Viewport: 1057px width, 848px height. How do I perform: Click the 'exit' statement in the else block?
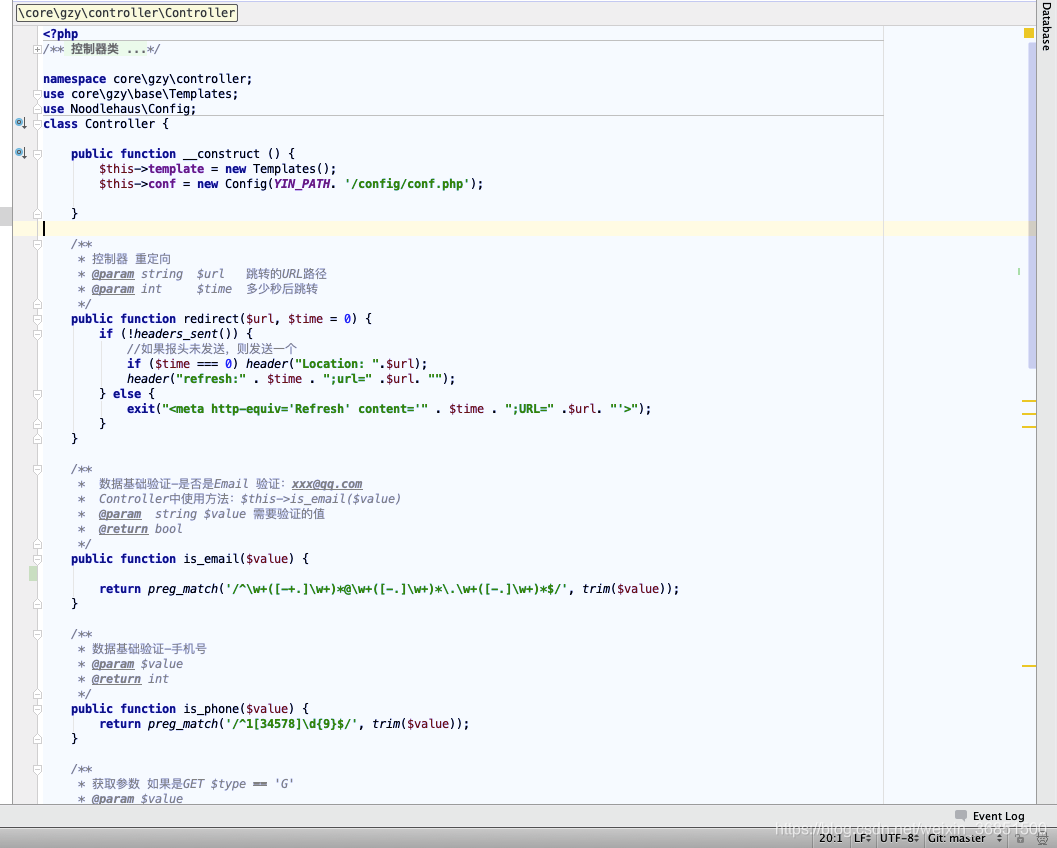pos(140,408)
